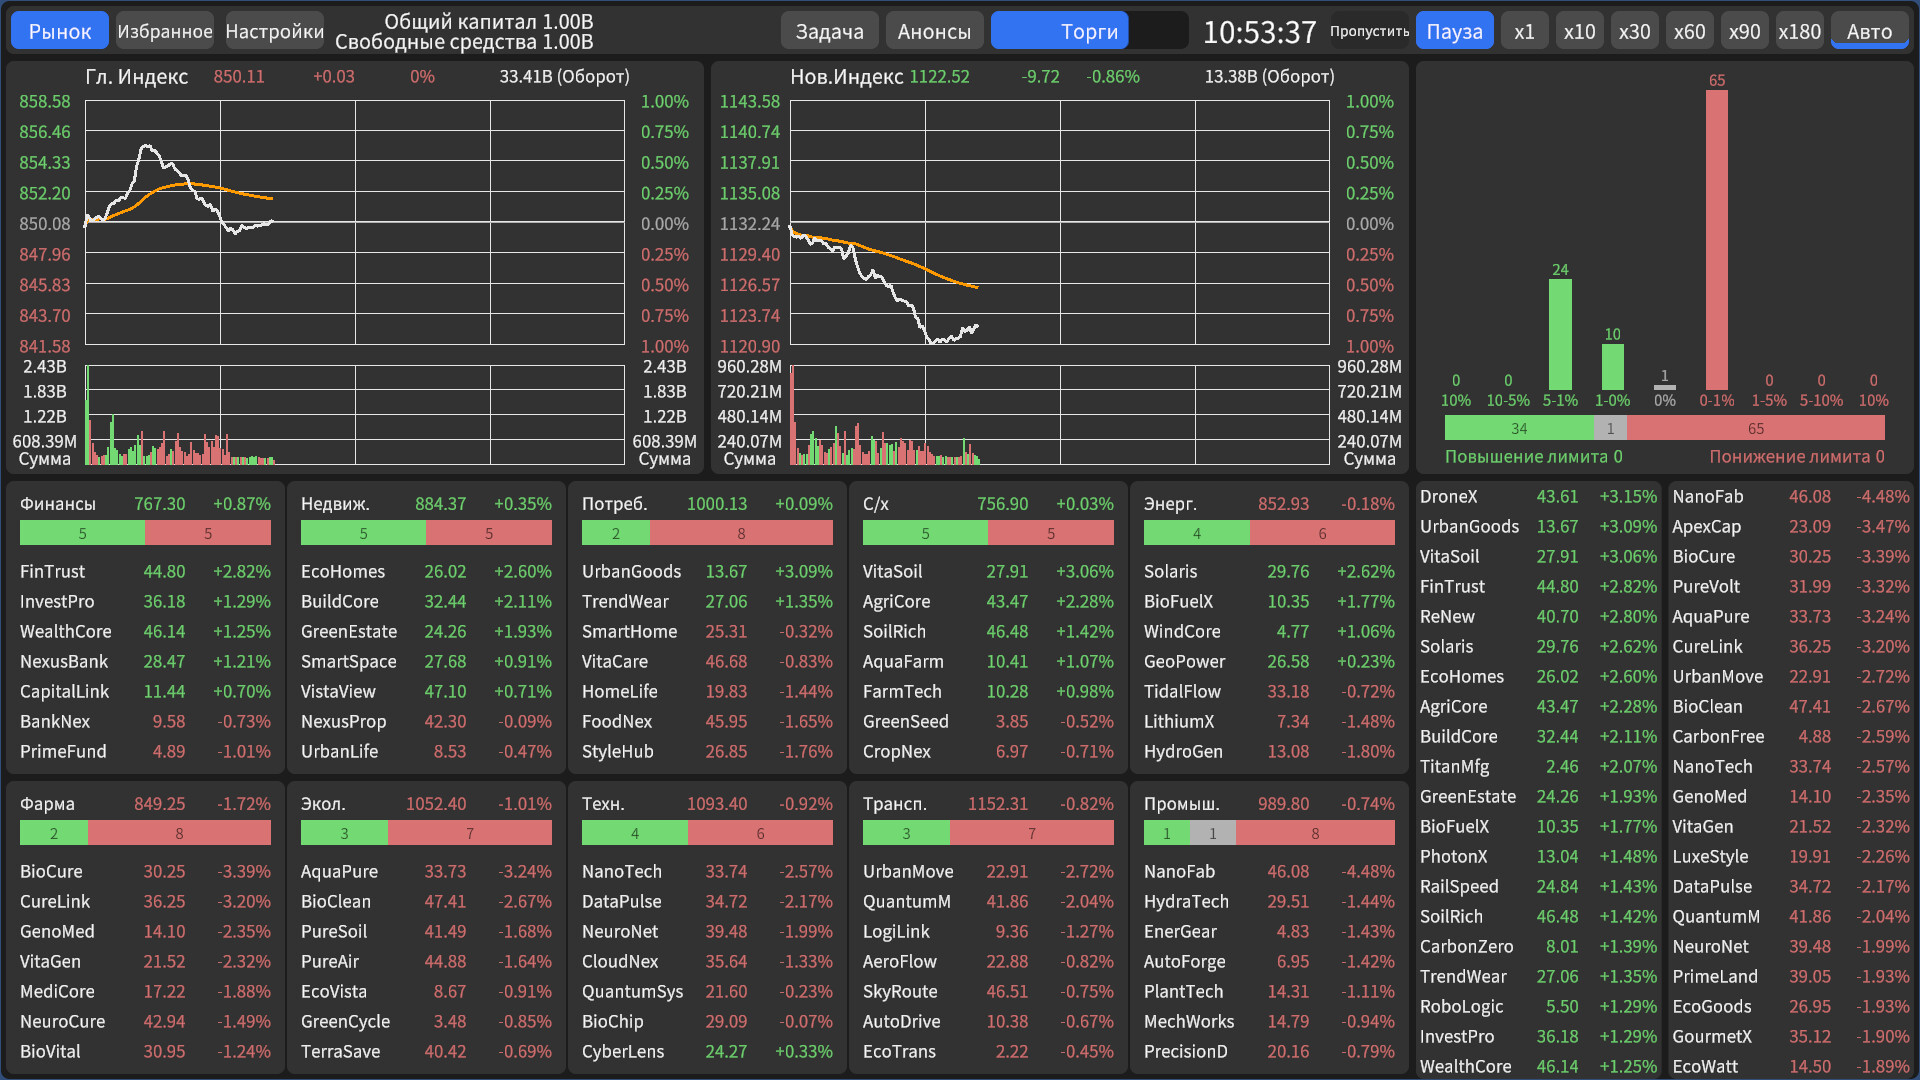The height and width of the screenshot is (1080, 1920).
Task: Open the Настройки tab
Action: tap(274, 31)
